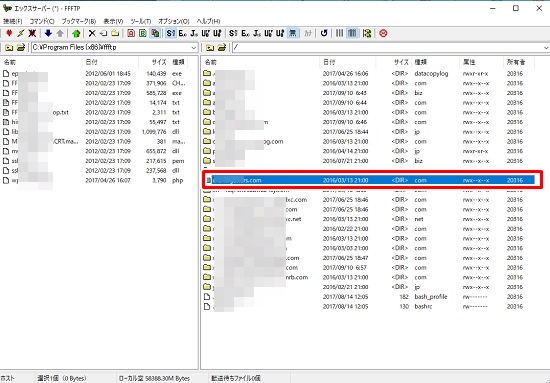This screenshot has width=550, height=383.
Task: Select remote folder dated 2016/07/21 21:00
Action: point(369,161)
